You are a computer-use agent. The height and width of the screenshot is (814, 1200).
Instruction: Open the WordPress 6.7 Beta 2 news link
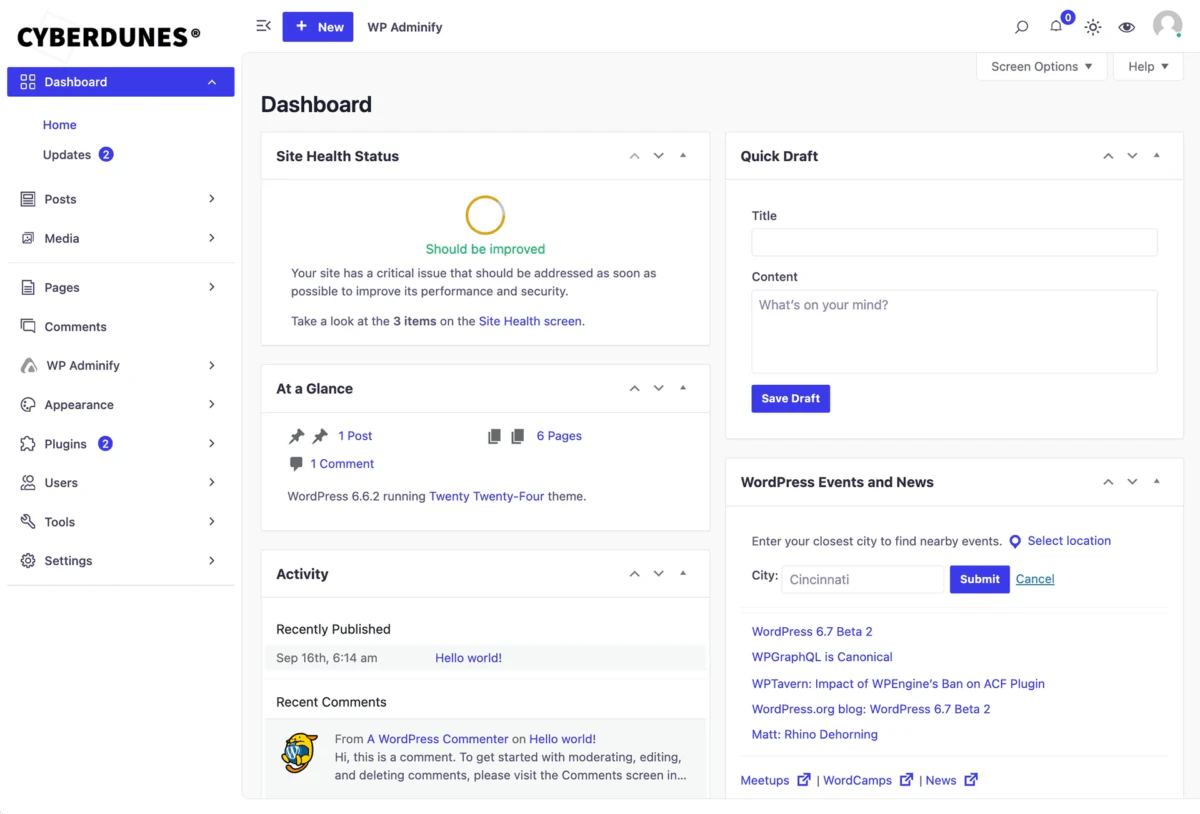click(812, 631)
